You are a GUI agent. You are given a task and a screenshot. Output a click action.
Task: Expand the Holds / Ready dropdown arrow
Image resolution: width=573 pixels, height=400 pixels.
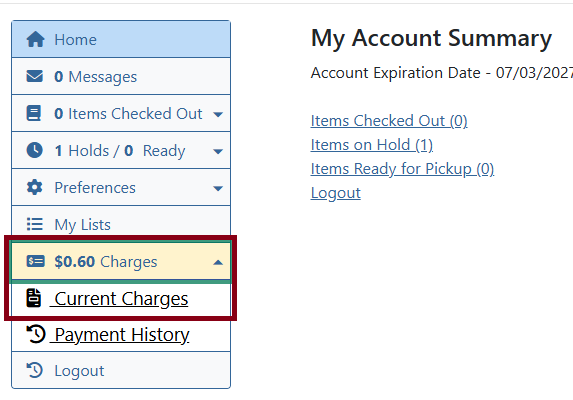[218, 151]
